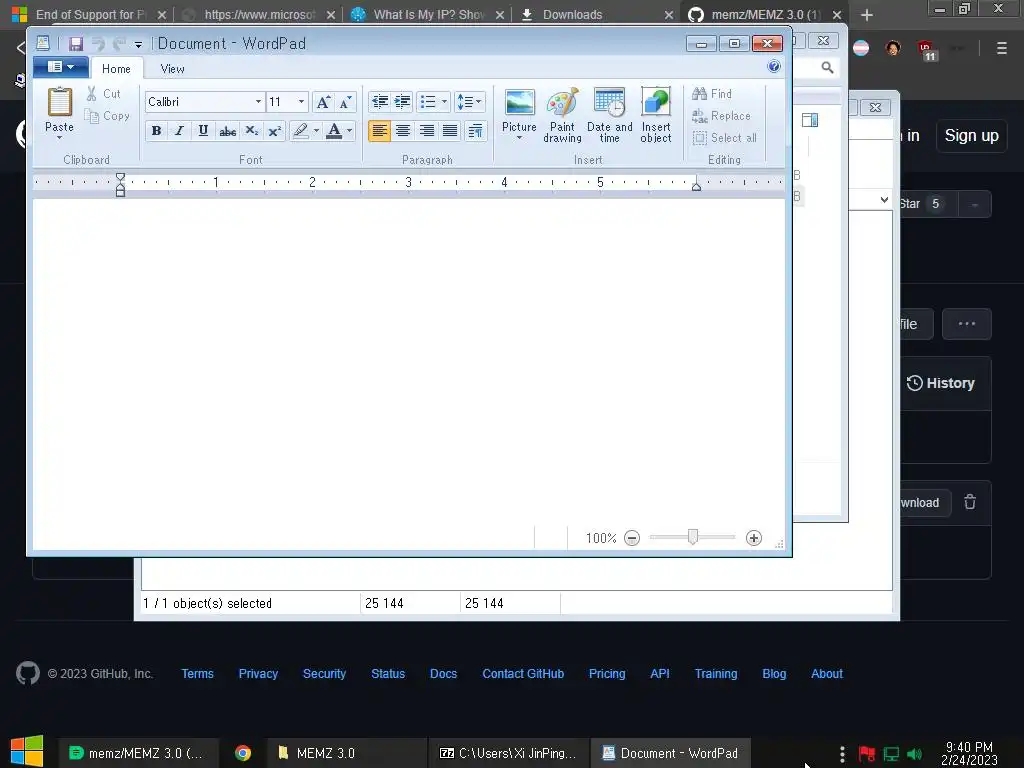Open the WordPad application menu button

point(60,67)
